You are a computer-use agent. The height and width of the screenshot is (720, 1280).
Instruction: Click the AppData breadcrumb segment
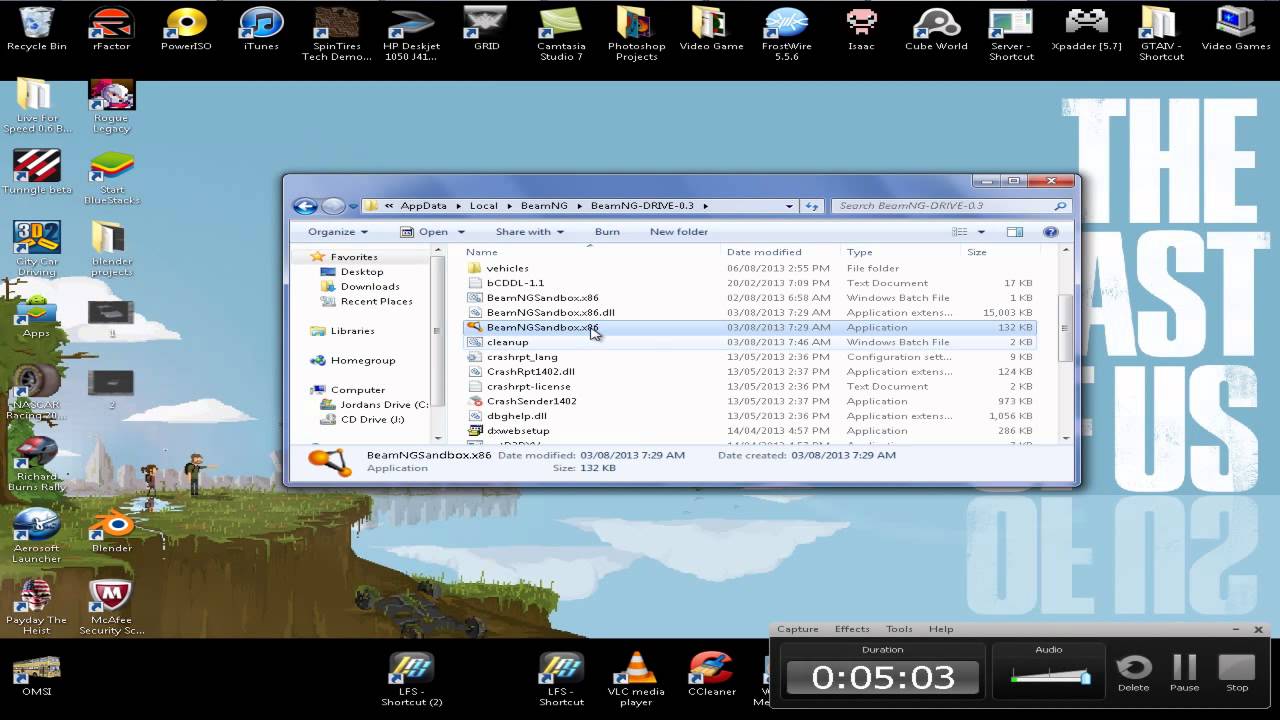coord(423,206)
